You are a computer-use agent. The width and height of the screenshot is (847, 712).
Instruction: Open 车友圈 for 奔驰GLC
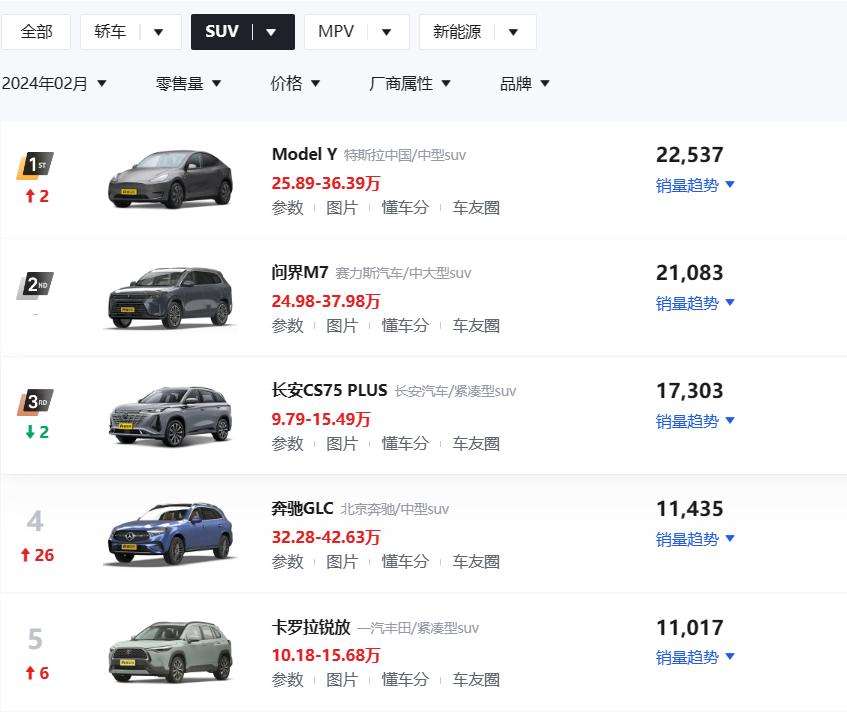pos(476,562)
